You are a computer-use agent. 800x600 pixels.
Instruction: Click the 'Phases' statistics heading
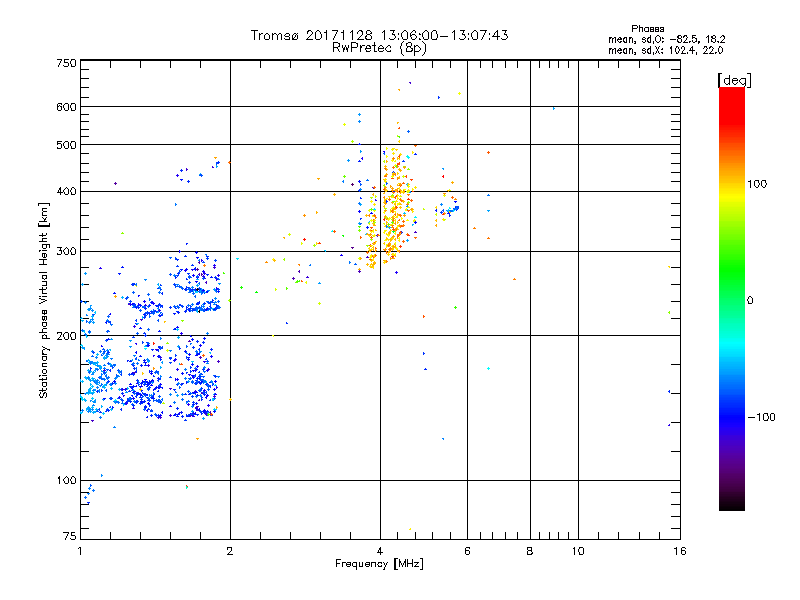[x=647, y=29]
